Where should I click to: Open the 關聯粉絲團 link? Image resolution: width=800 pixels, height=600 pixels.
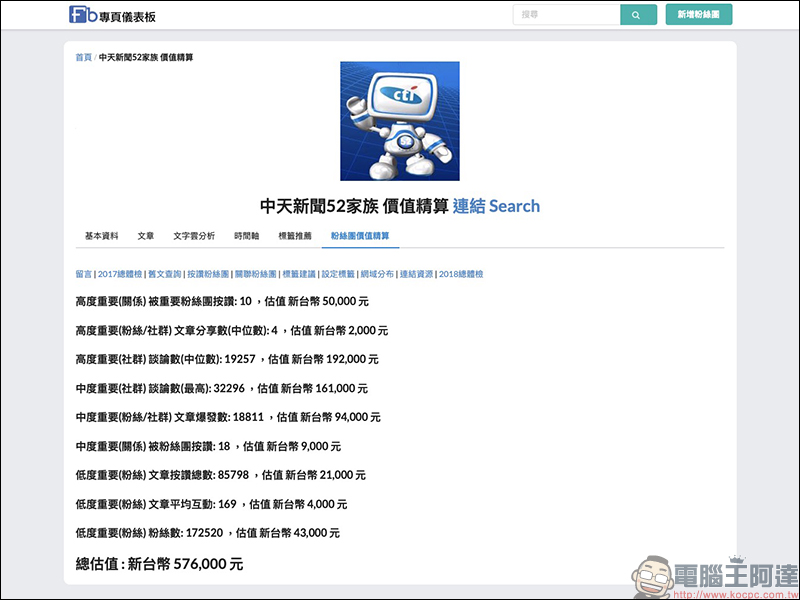256,274
